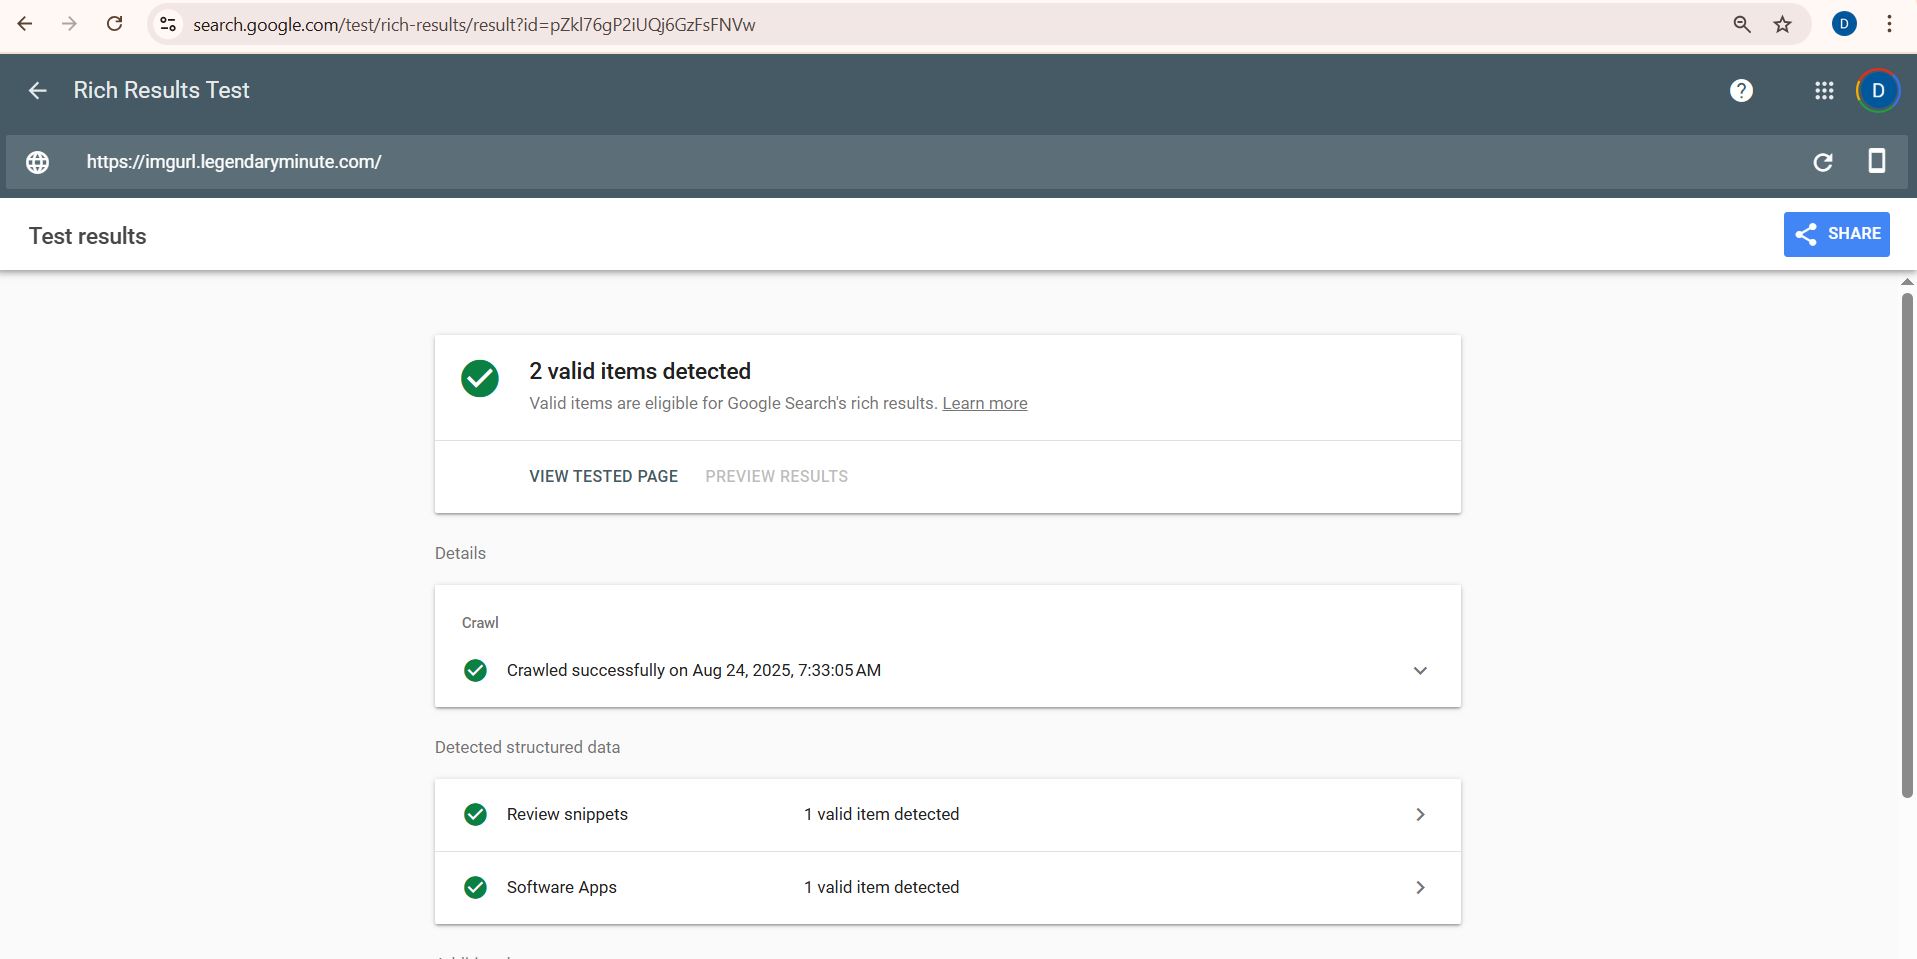Open site information icon in address bar
Screen dimensions: 1917x959
click(x=168, y=24)
